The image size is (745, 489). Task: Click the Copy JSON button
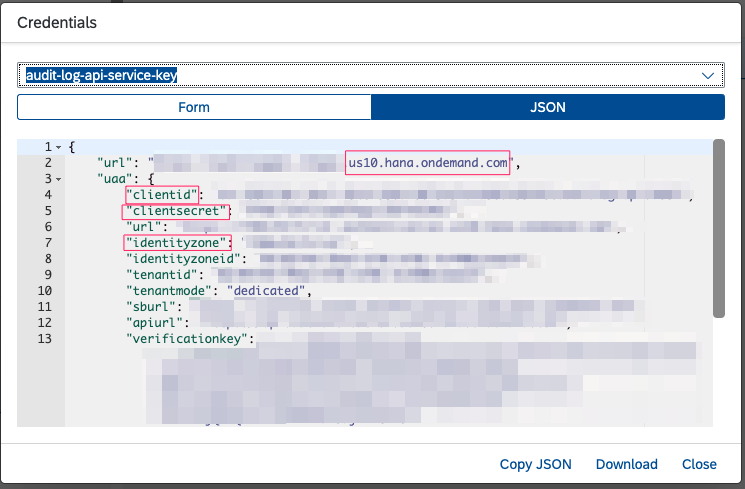pyautogui.click(x=535, y=464)
